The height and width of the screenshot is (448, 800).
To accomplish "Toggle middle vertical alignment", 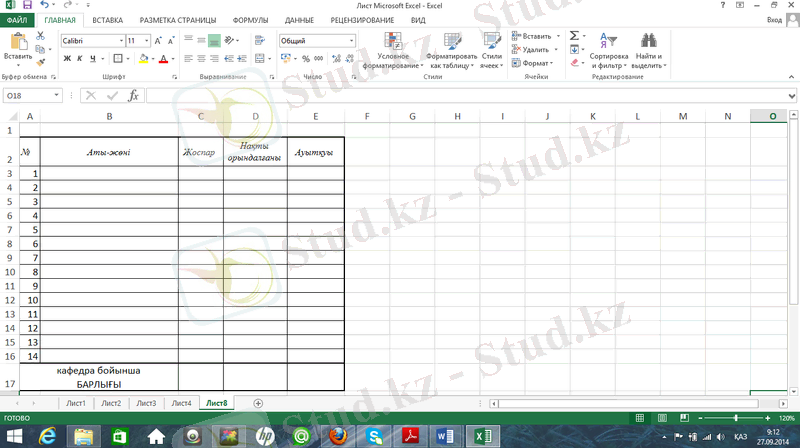I will 200,41.
